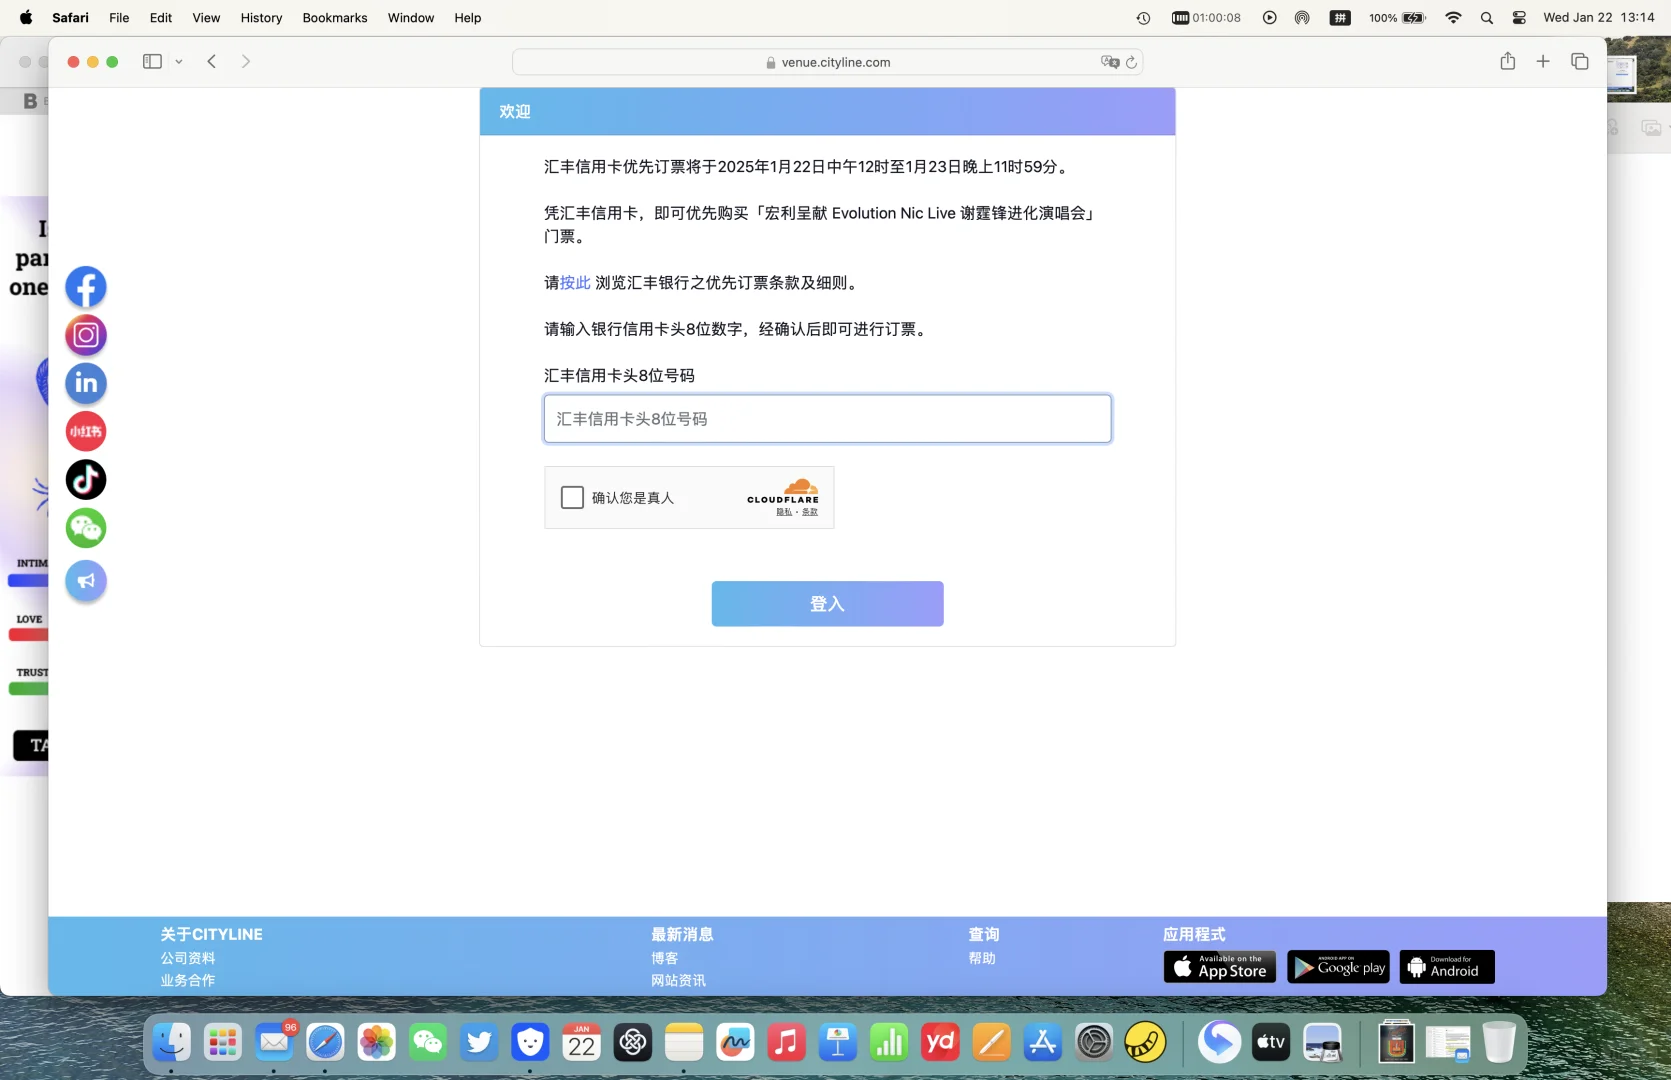Open Cloudflare terms link 条款
Screen dimensions: 1671x1080
(x=810, y=512)
